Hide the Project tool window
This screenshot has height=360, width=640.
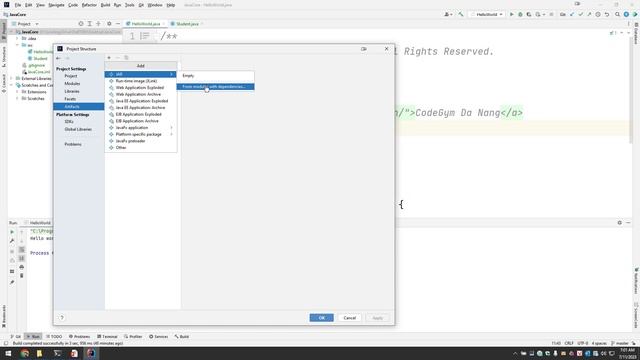[x=118, y=24]
